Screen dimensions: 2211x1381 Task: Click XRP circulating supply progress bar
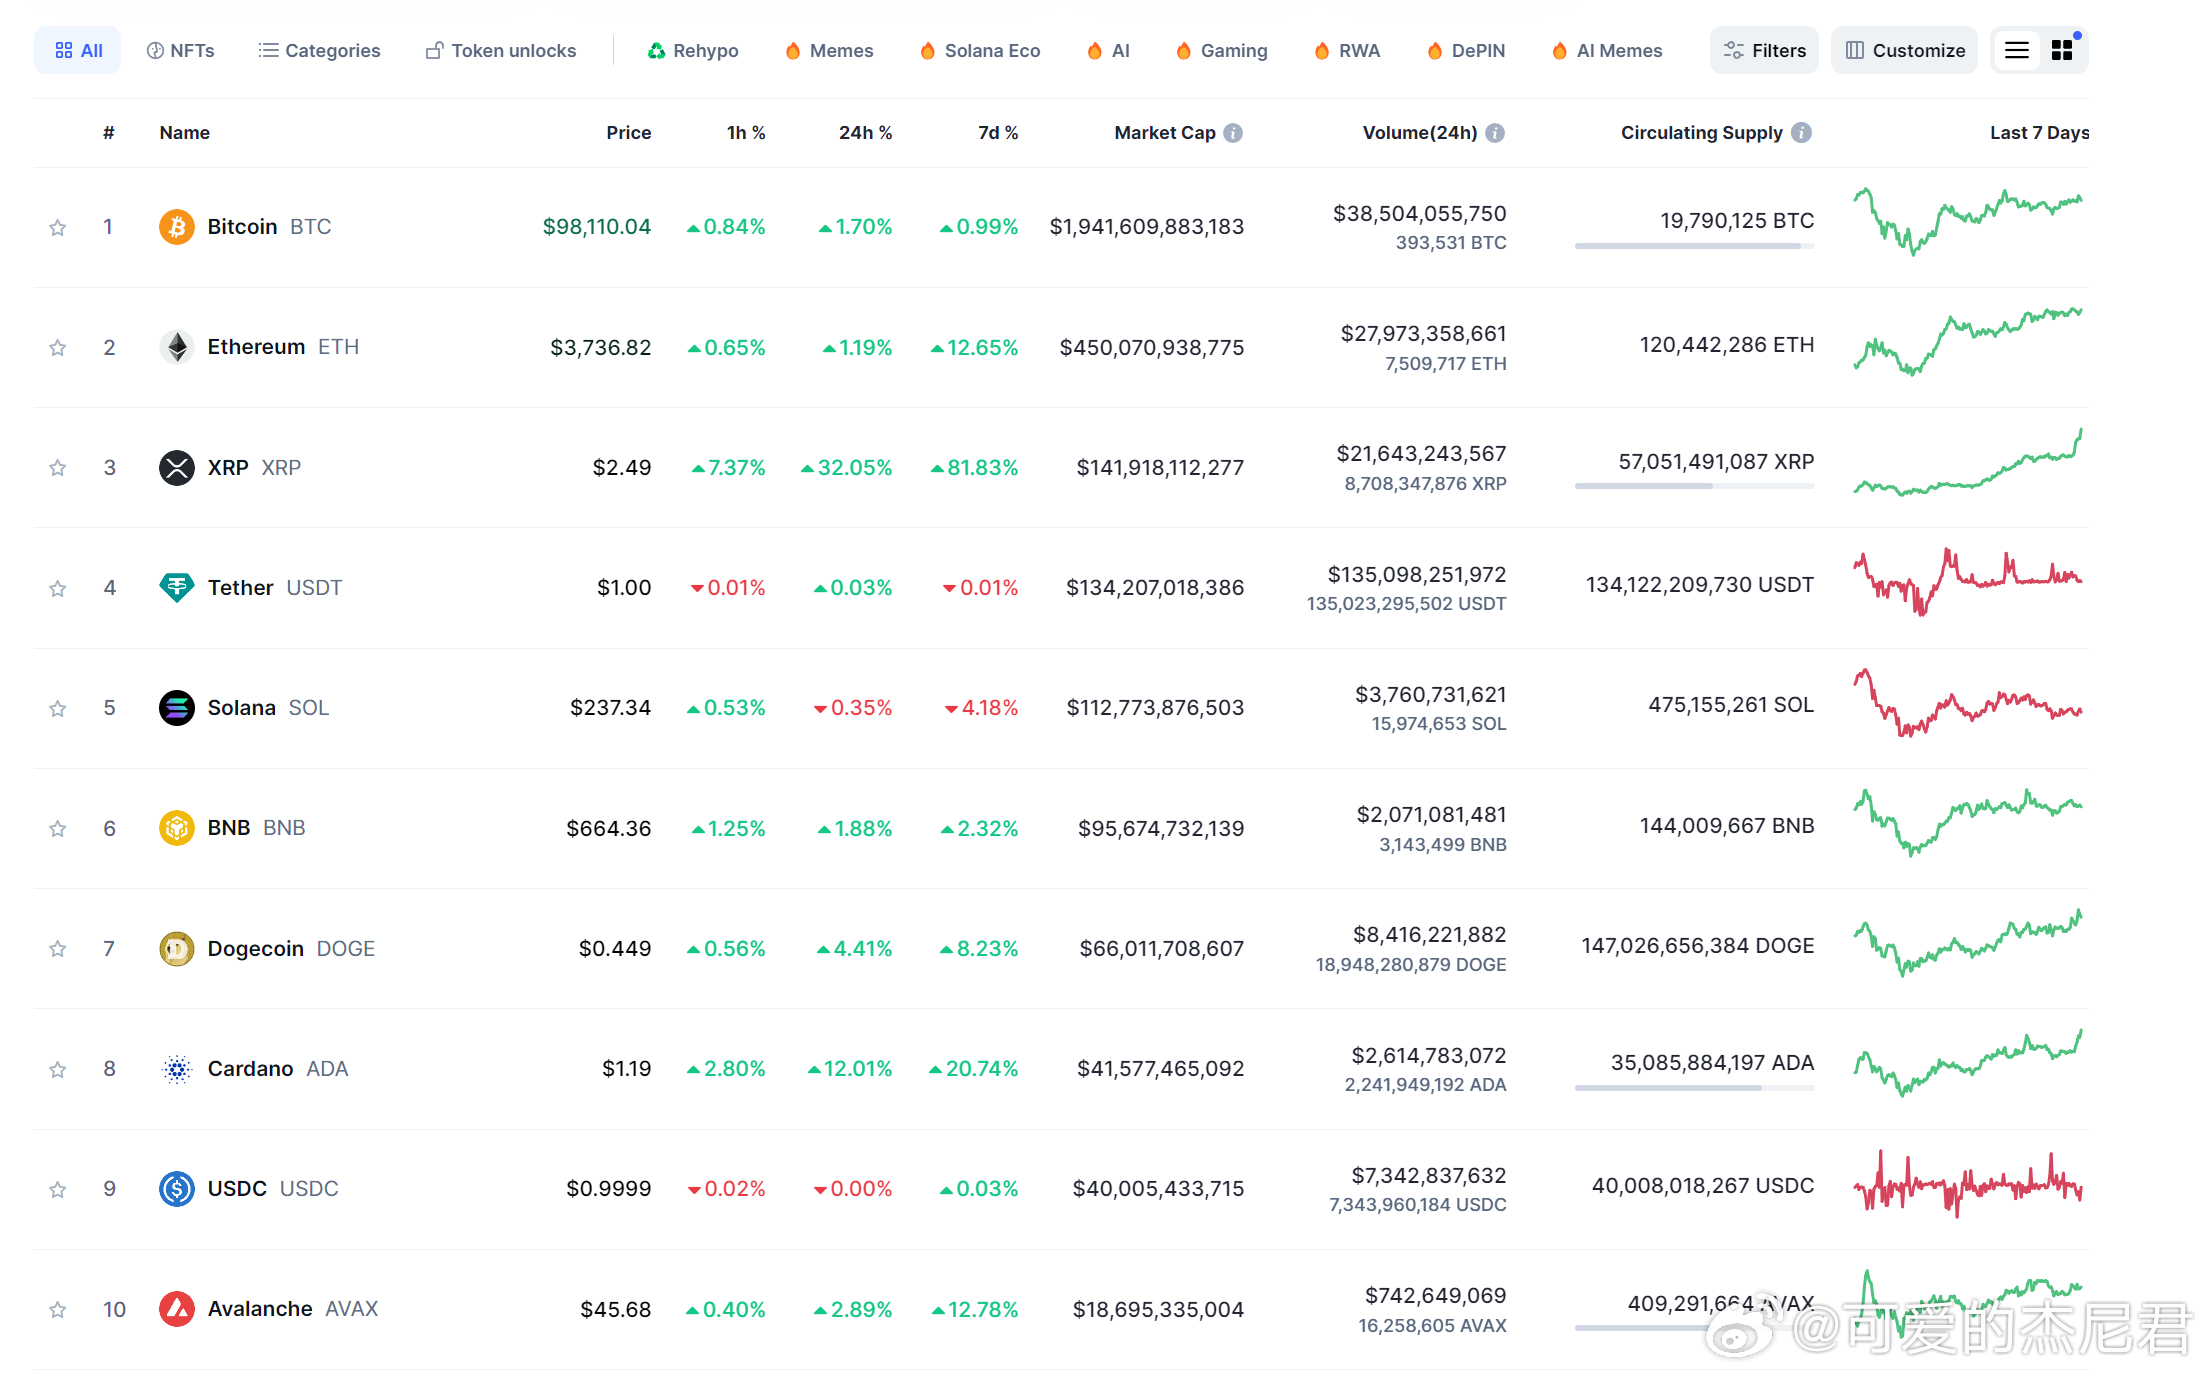click(x=1694, y=486)
